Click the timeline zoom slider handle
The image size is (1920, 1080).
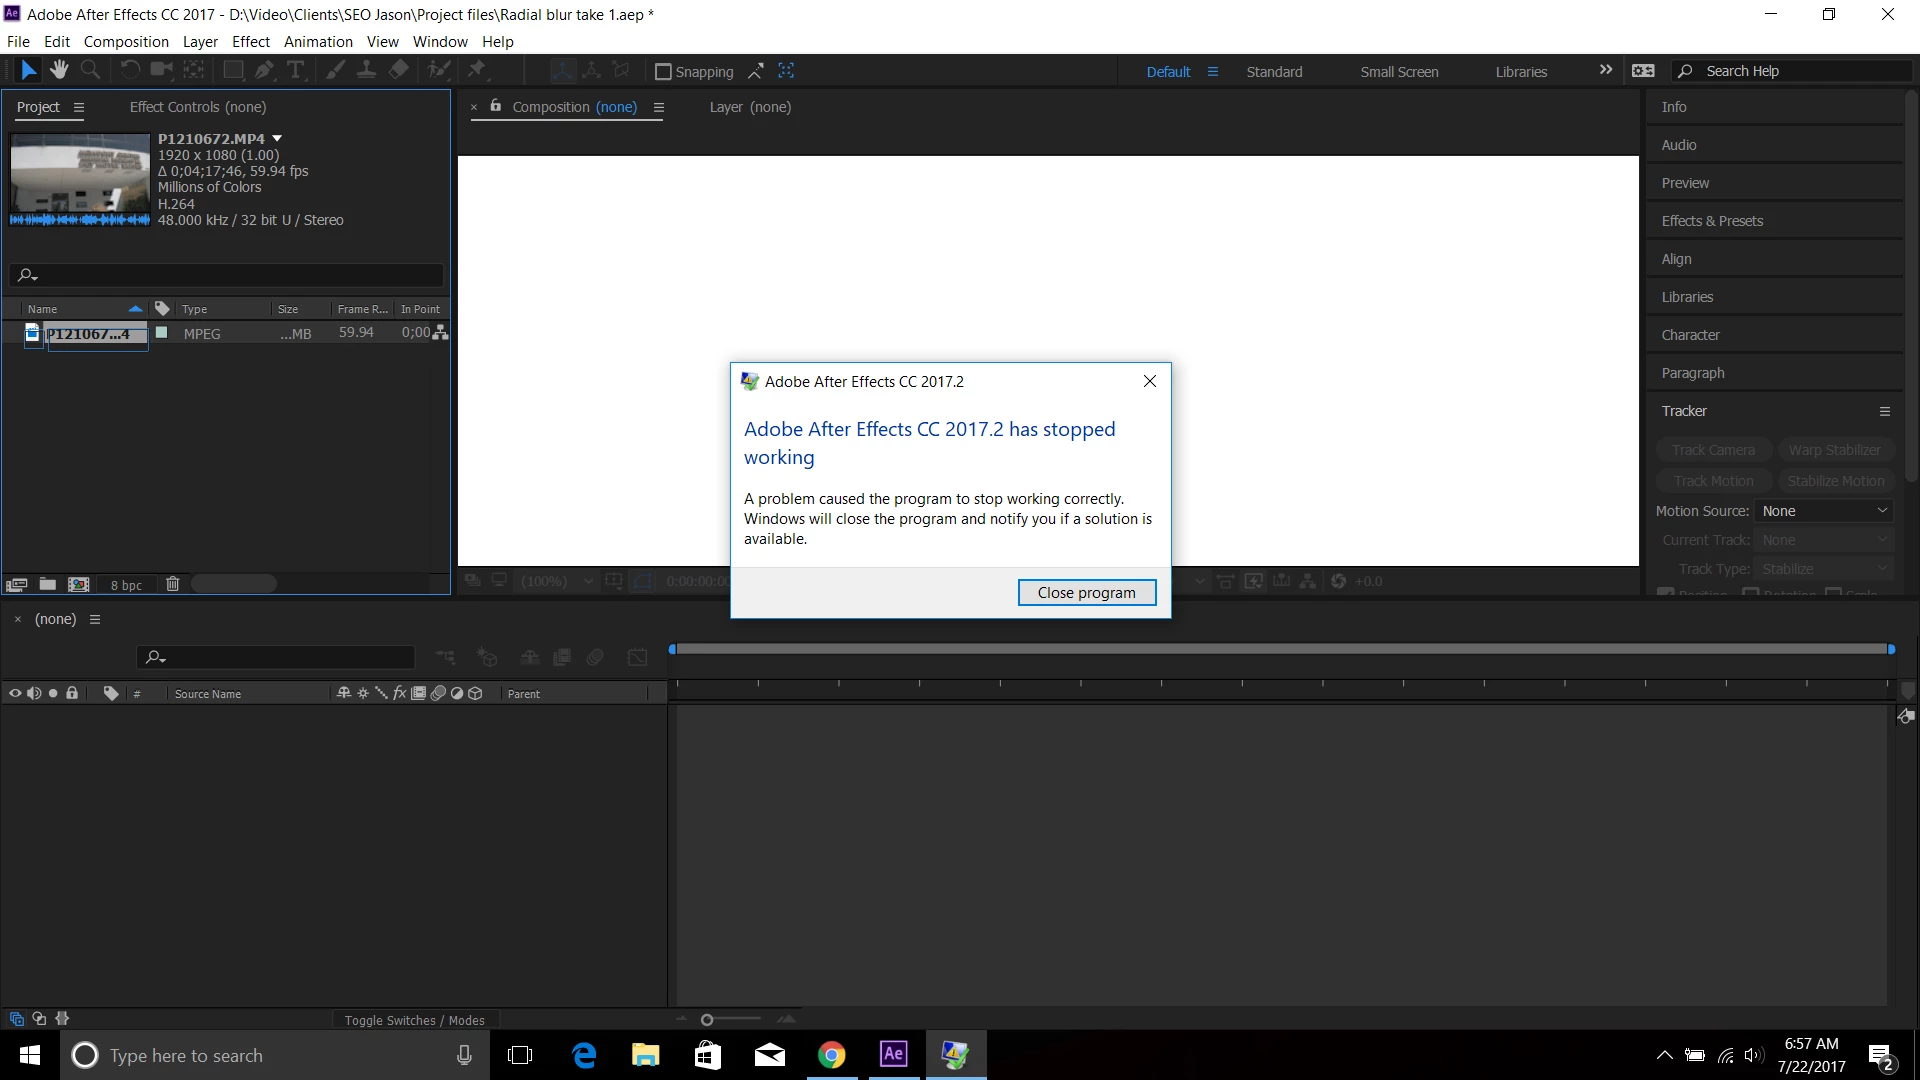point(707,1020)
